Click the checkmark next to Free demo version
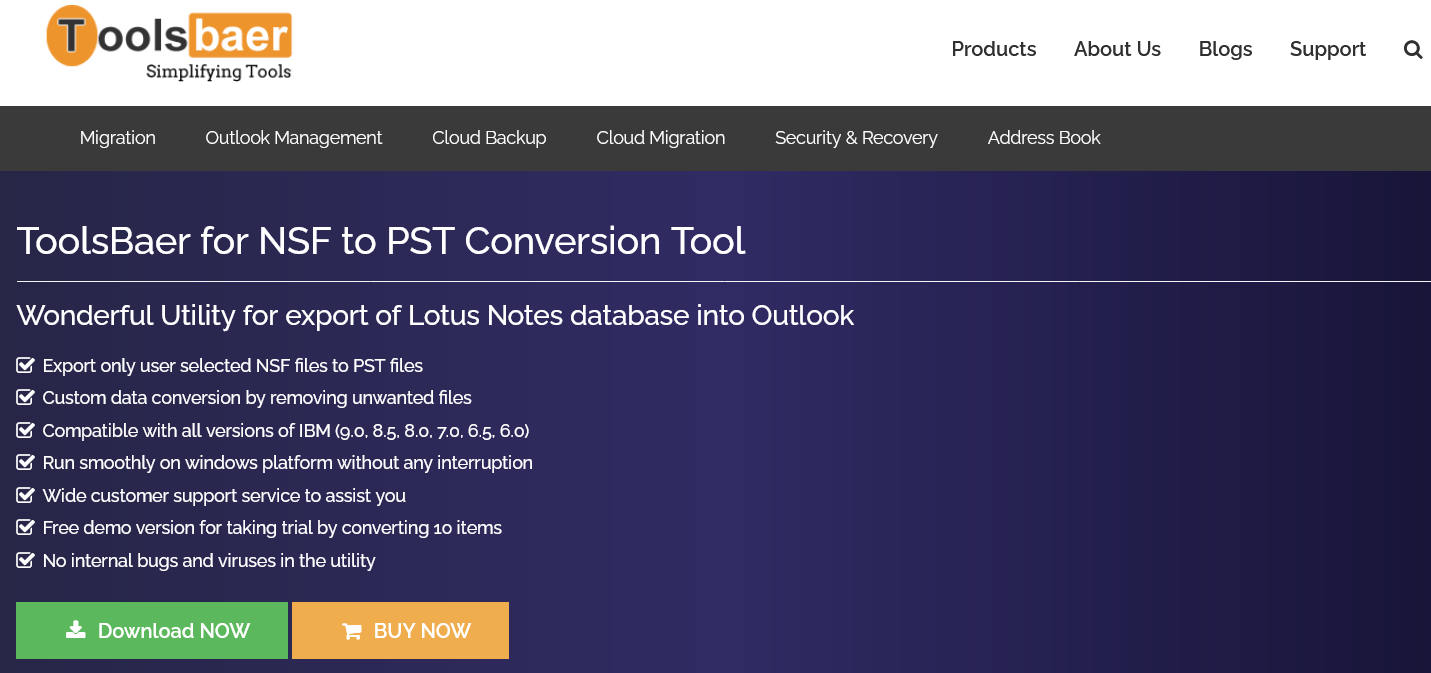This screenshot has width=1431, height=673. (x=26, y=527)
